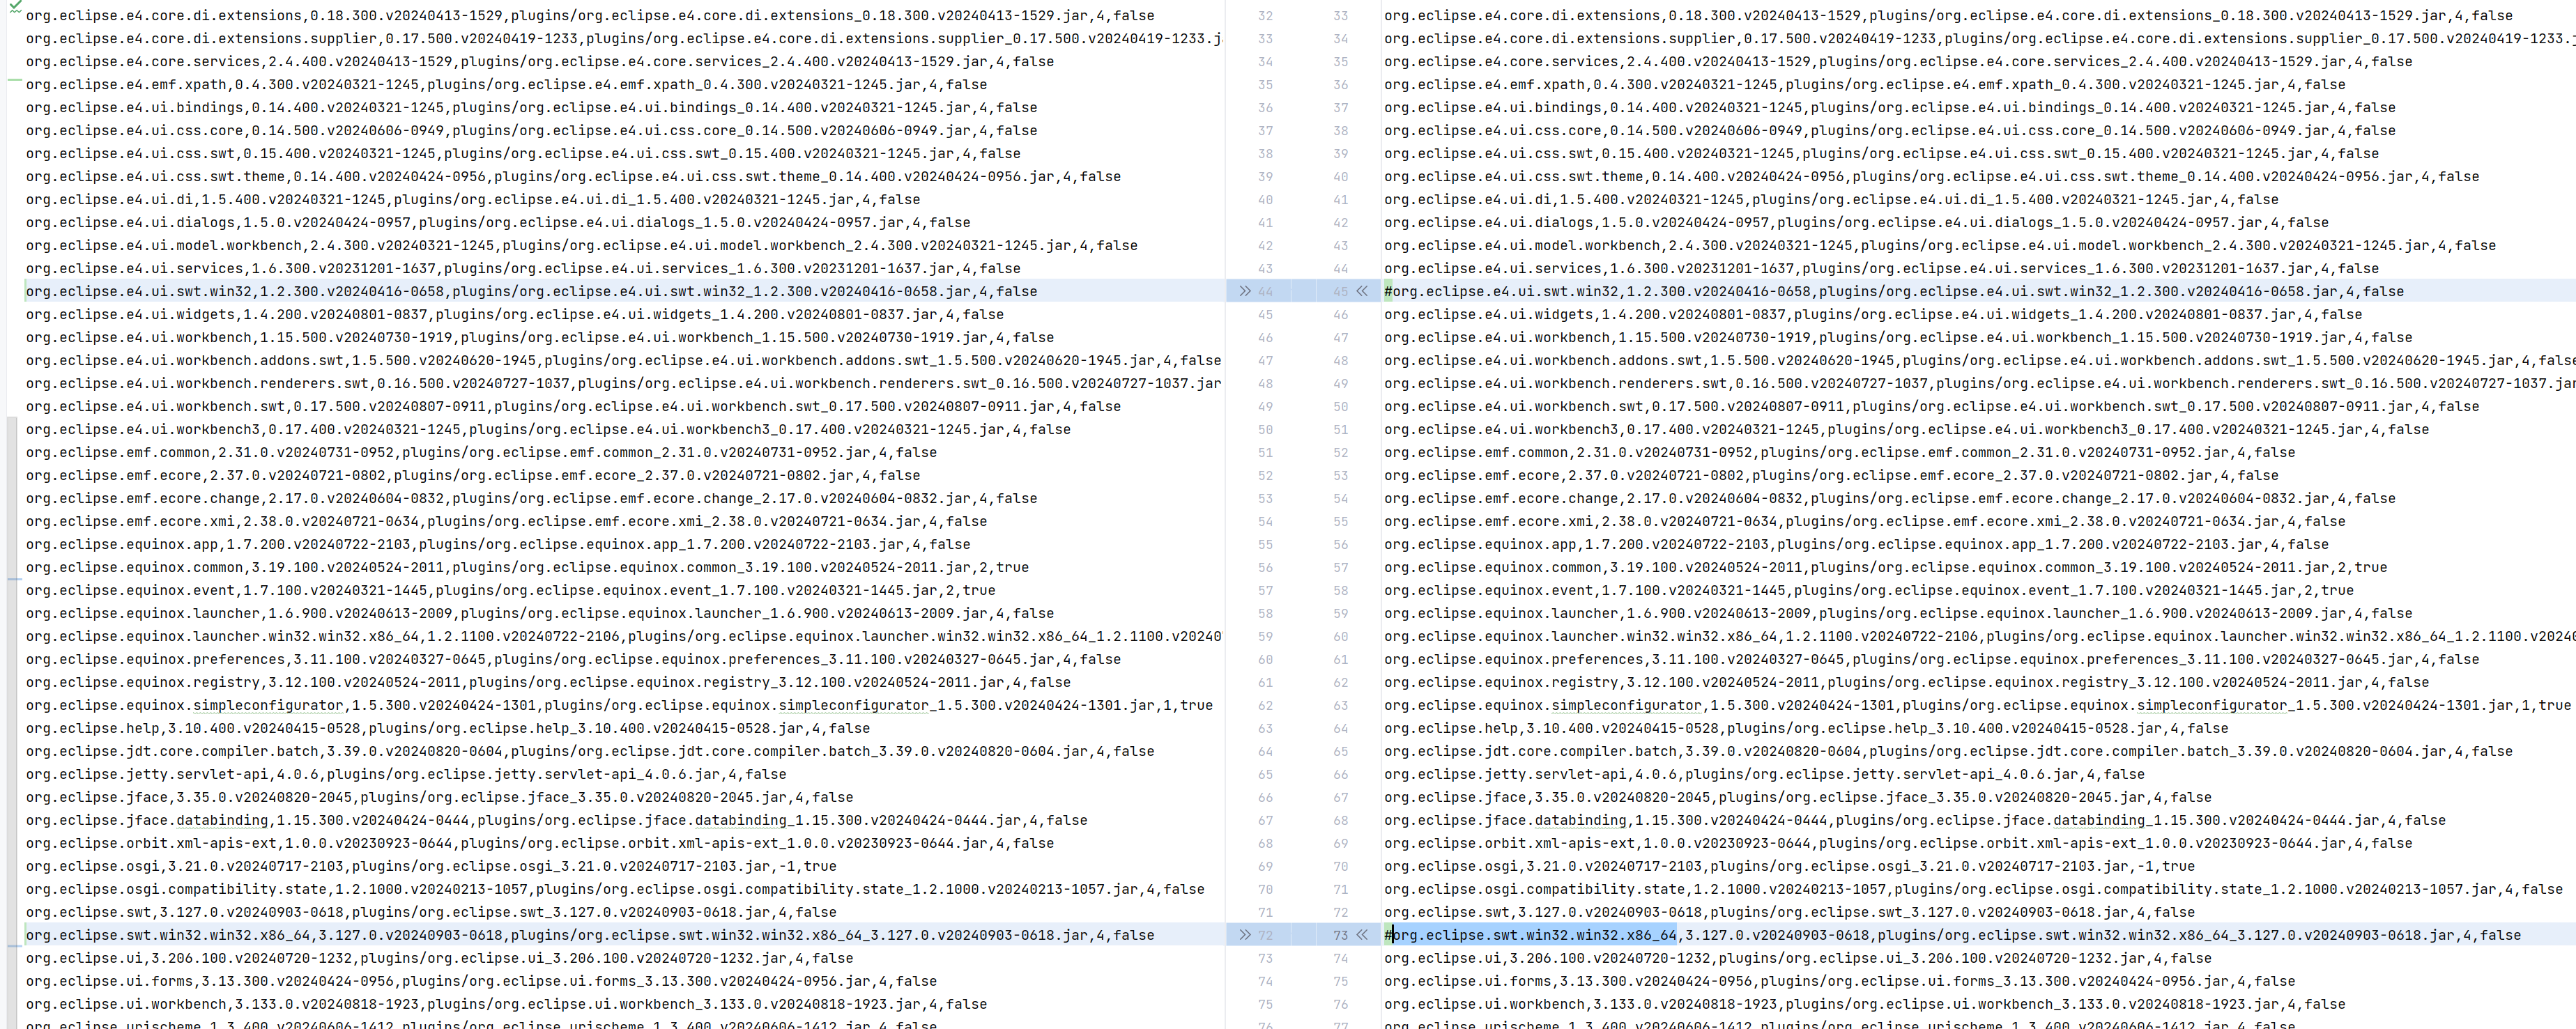The width and height of the screenshot is (2576, 1029).
Task: Click org.eclipse.orbit.xml-apis-ext line in left pane
Action: click(x=540, y=843)
